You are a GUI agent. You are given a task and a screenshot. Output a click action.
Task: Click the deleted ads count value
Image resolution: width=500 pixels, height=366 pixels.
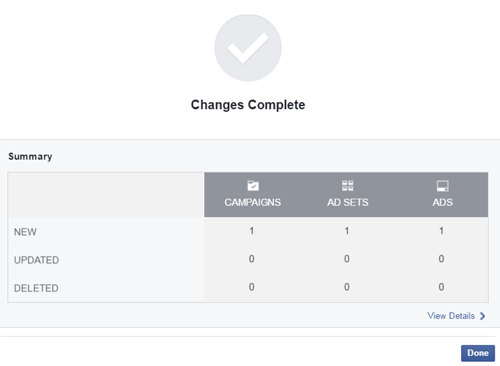[441, 287]
